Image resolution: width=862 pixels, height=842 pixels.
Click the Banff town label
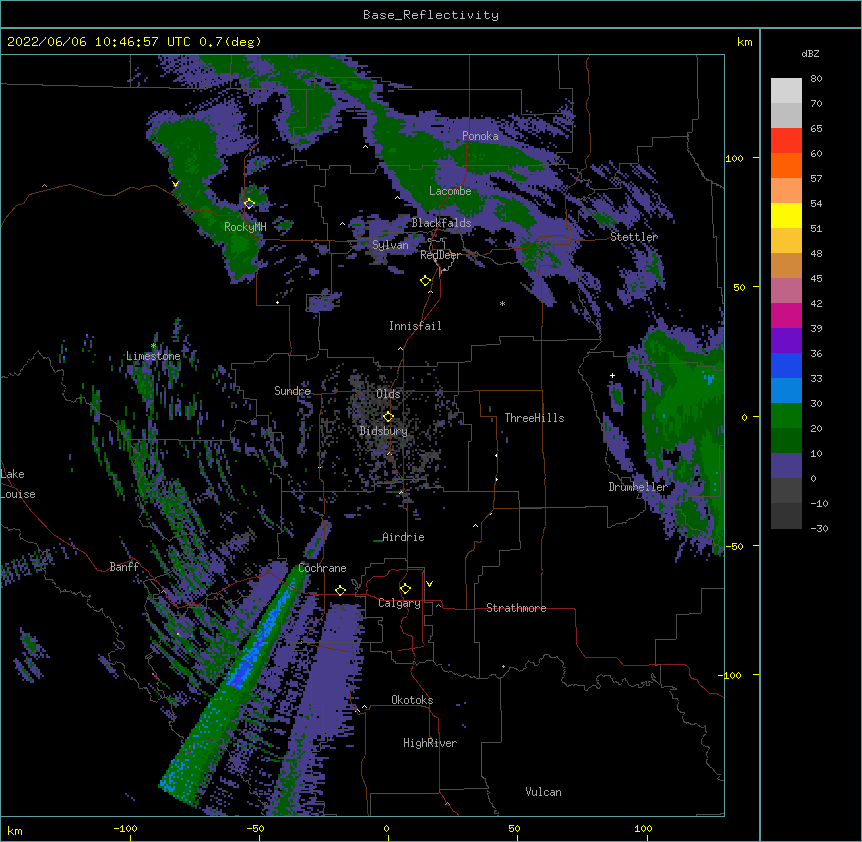124,567
